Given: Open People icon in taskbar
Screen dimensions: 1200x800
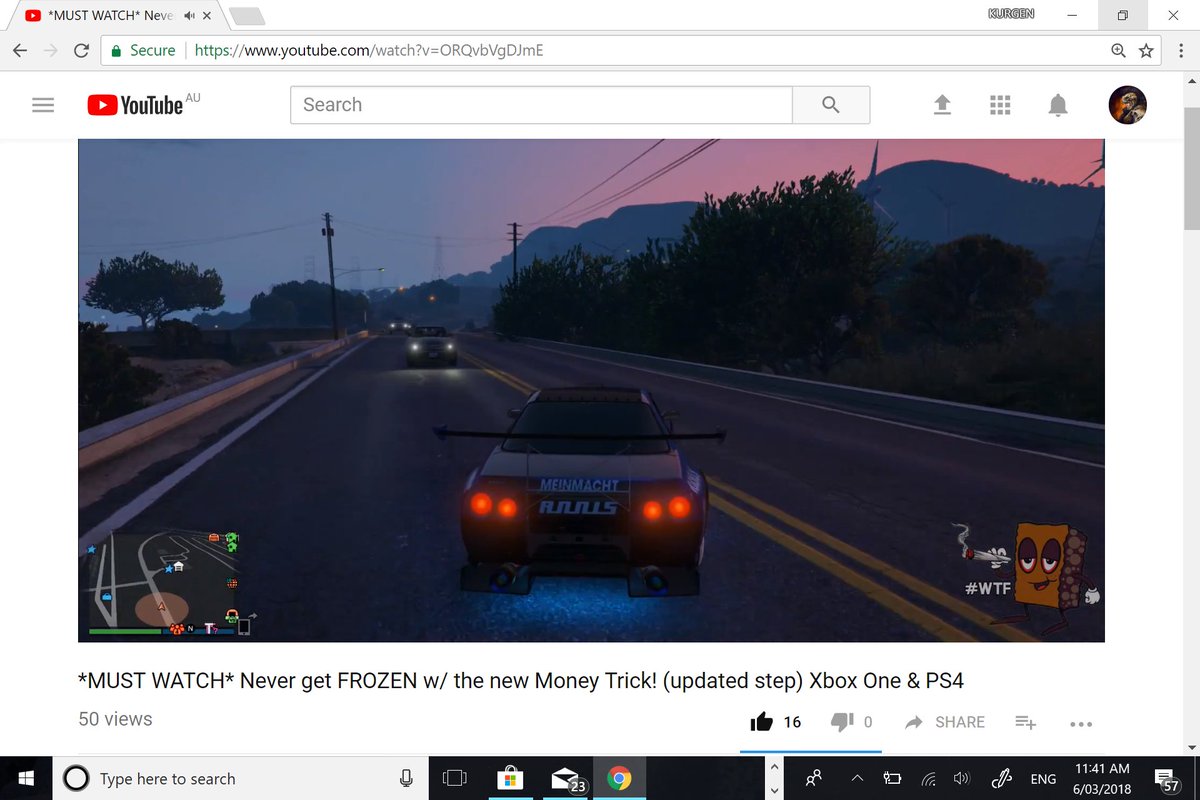Looking at the screenshot, I should pos(816,779).
